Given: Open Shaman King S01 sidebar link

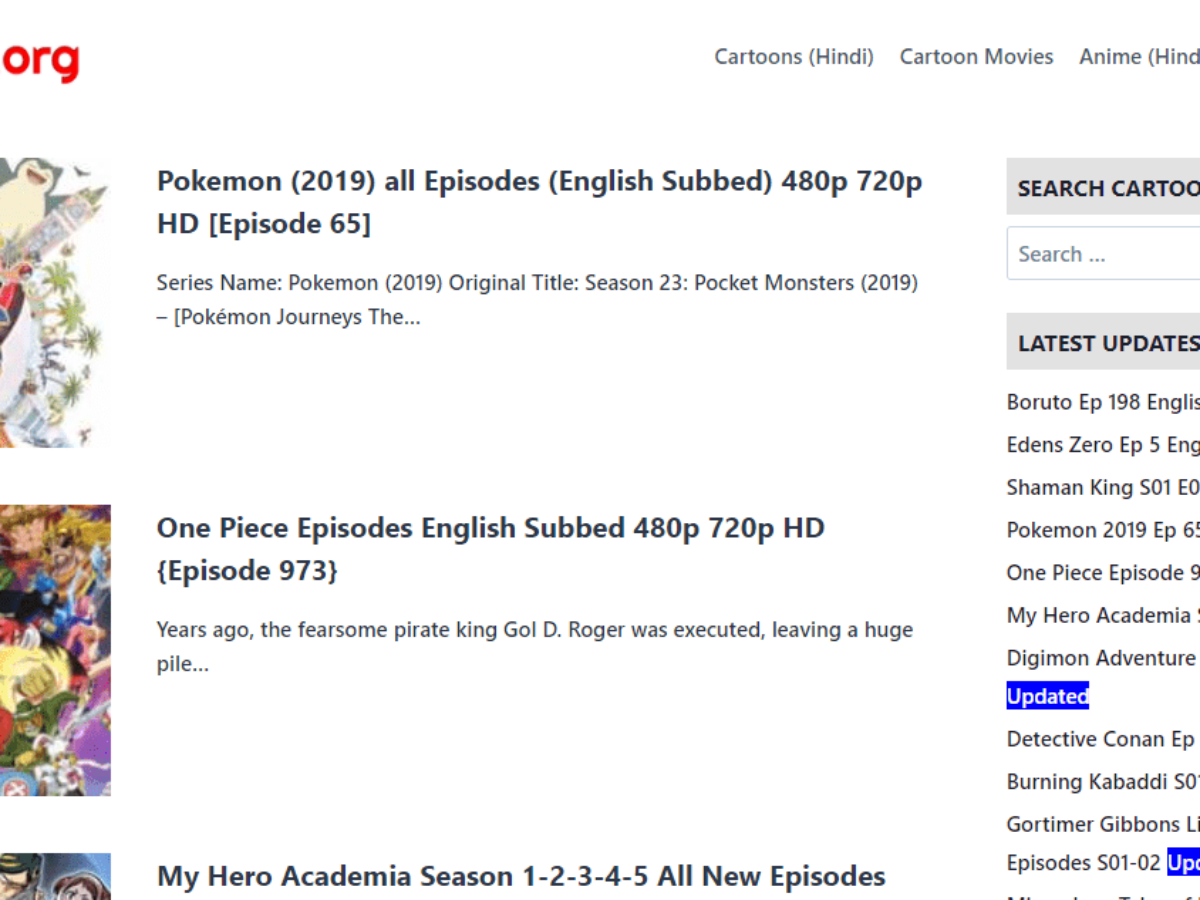Looking at the screenshot, I should pyautogui.click(x=1100, y=487).
